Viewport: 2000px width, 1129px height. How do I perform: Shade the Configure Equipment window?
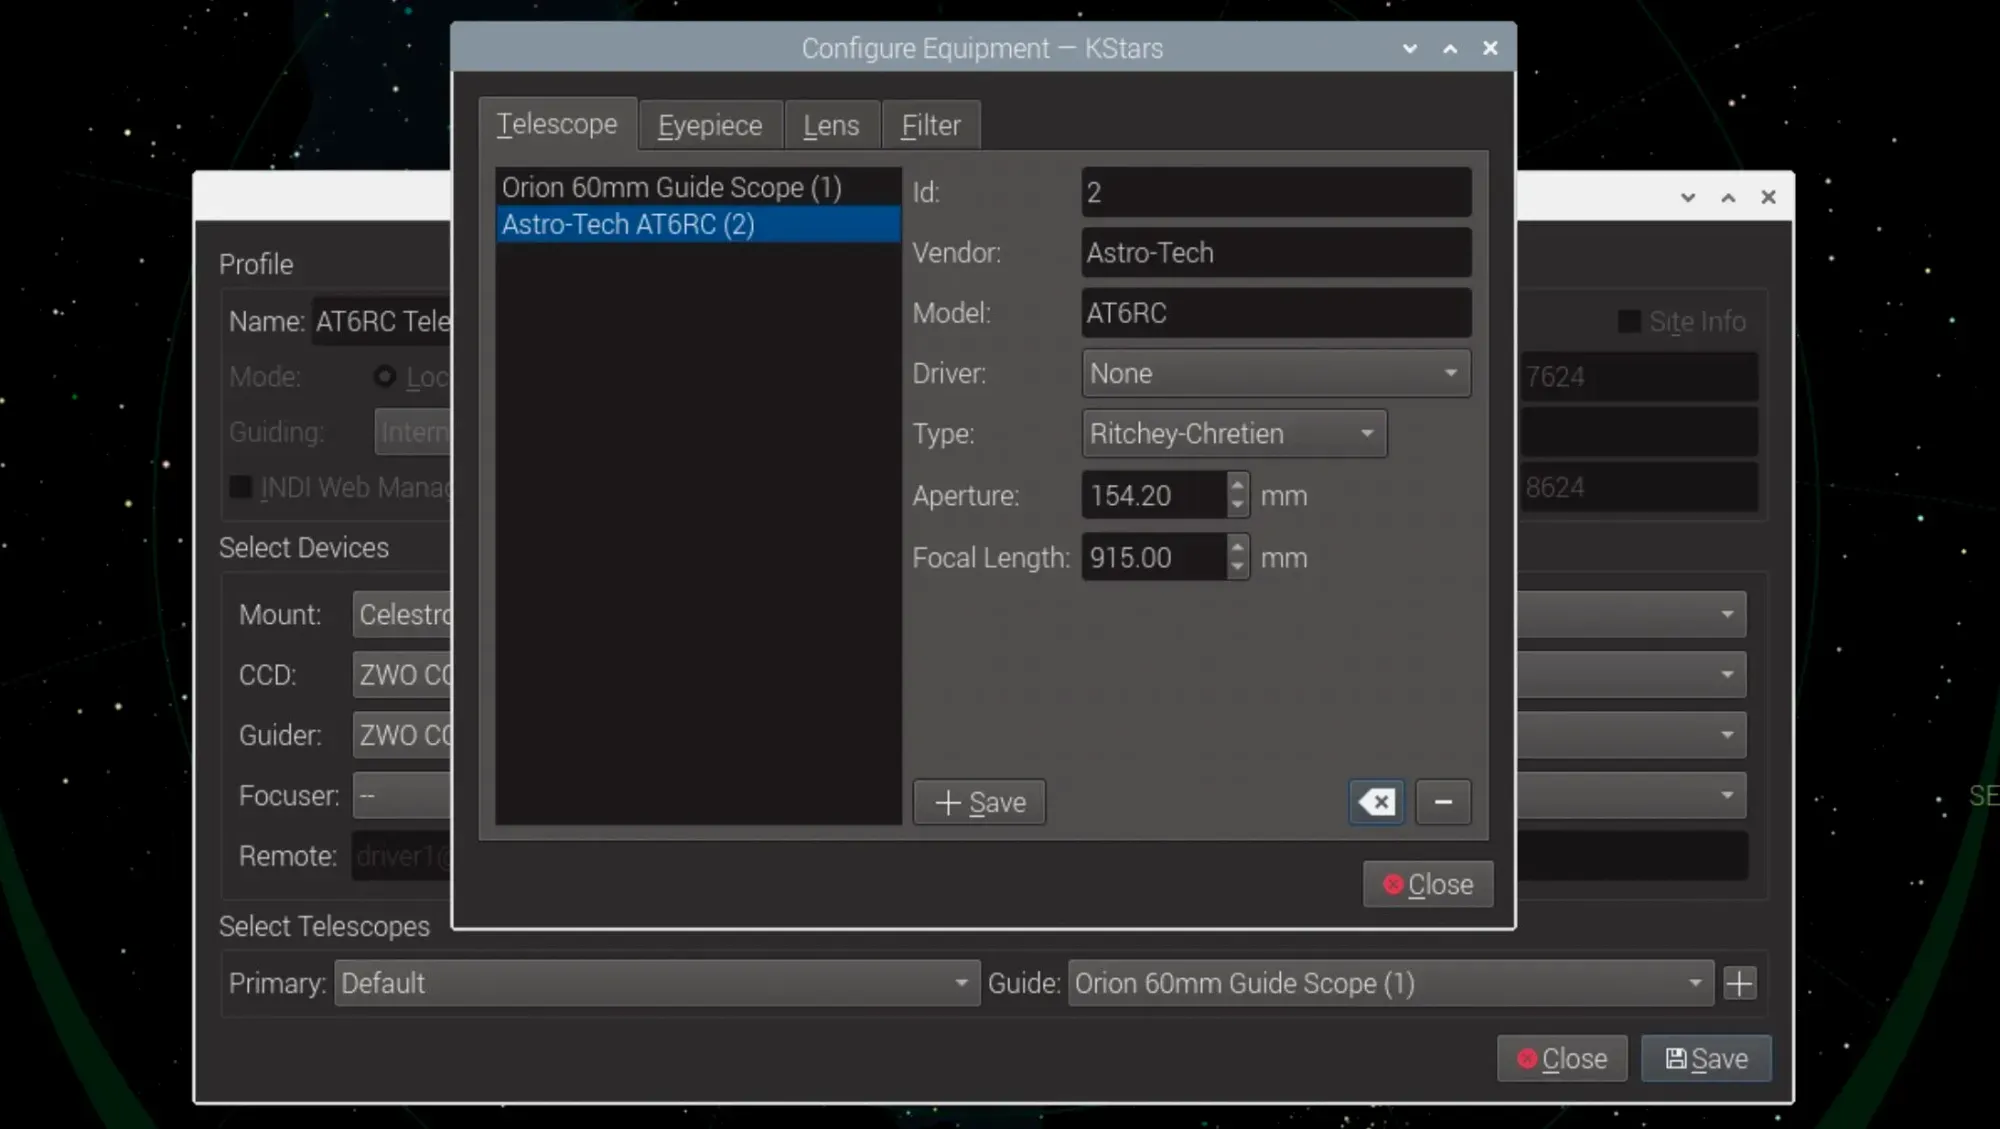coord(1409,48)
